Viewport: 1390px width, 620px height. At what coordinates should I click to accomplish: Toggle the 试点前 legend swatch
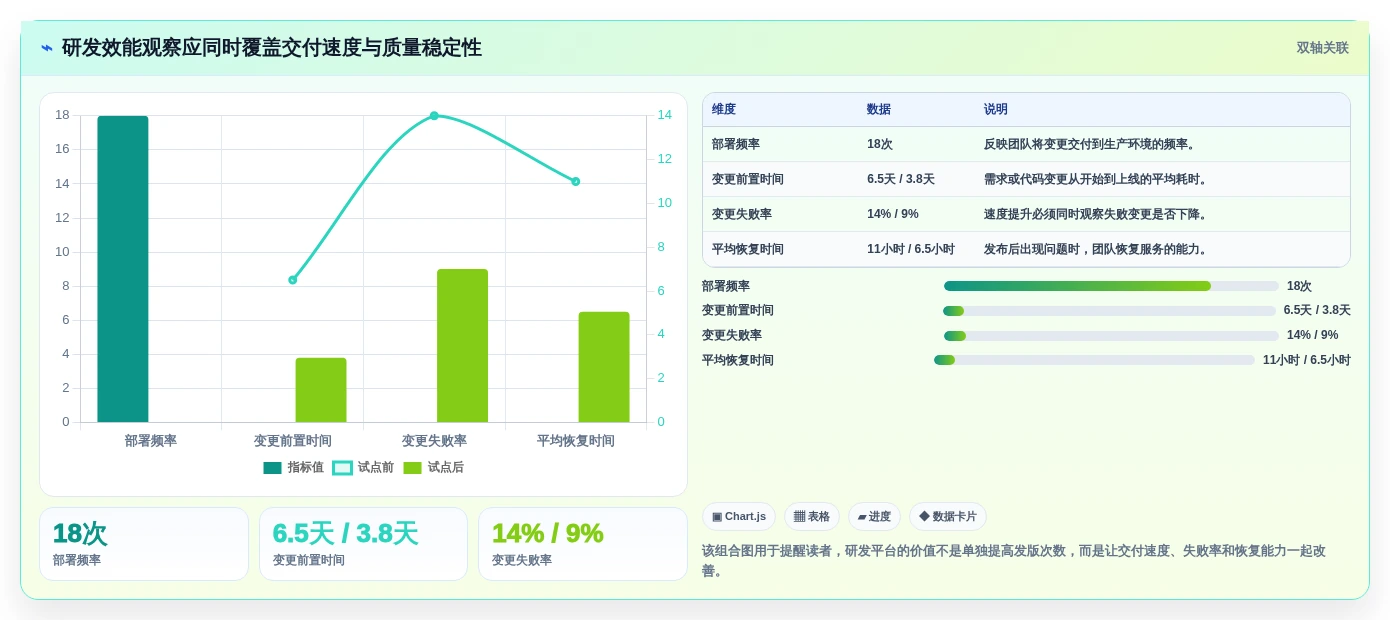(342, 468)
